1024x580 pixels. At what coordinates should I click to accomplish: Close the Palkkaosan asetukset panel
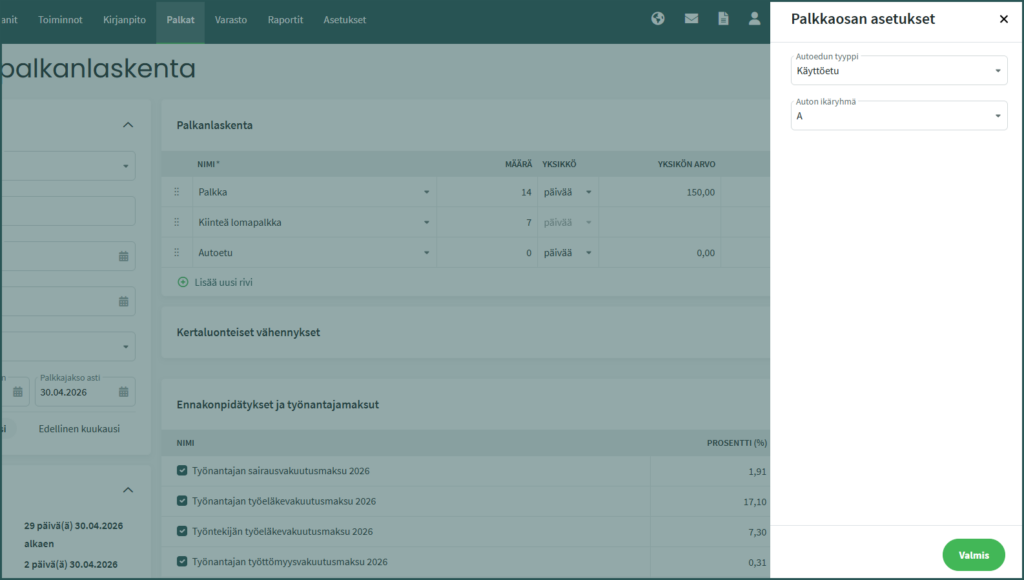(x=1003, y=19)
